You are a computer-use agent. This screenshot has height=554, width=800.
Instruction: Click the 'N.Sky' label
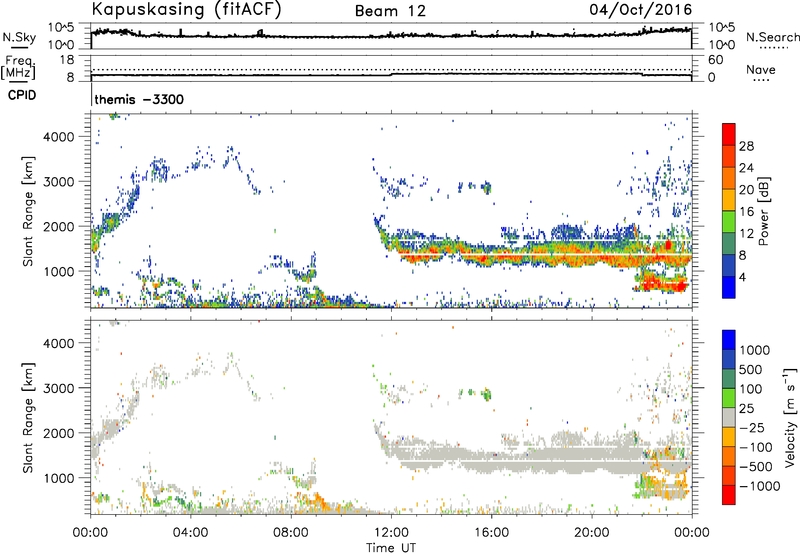[x=19, y=38]
